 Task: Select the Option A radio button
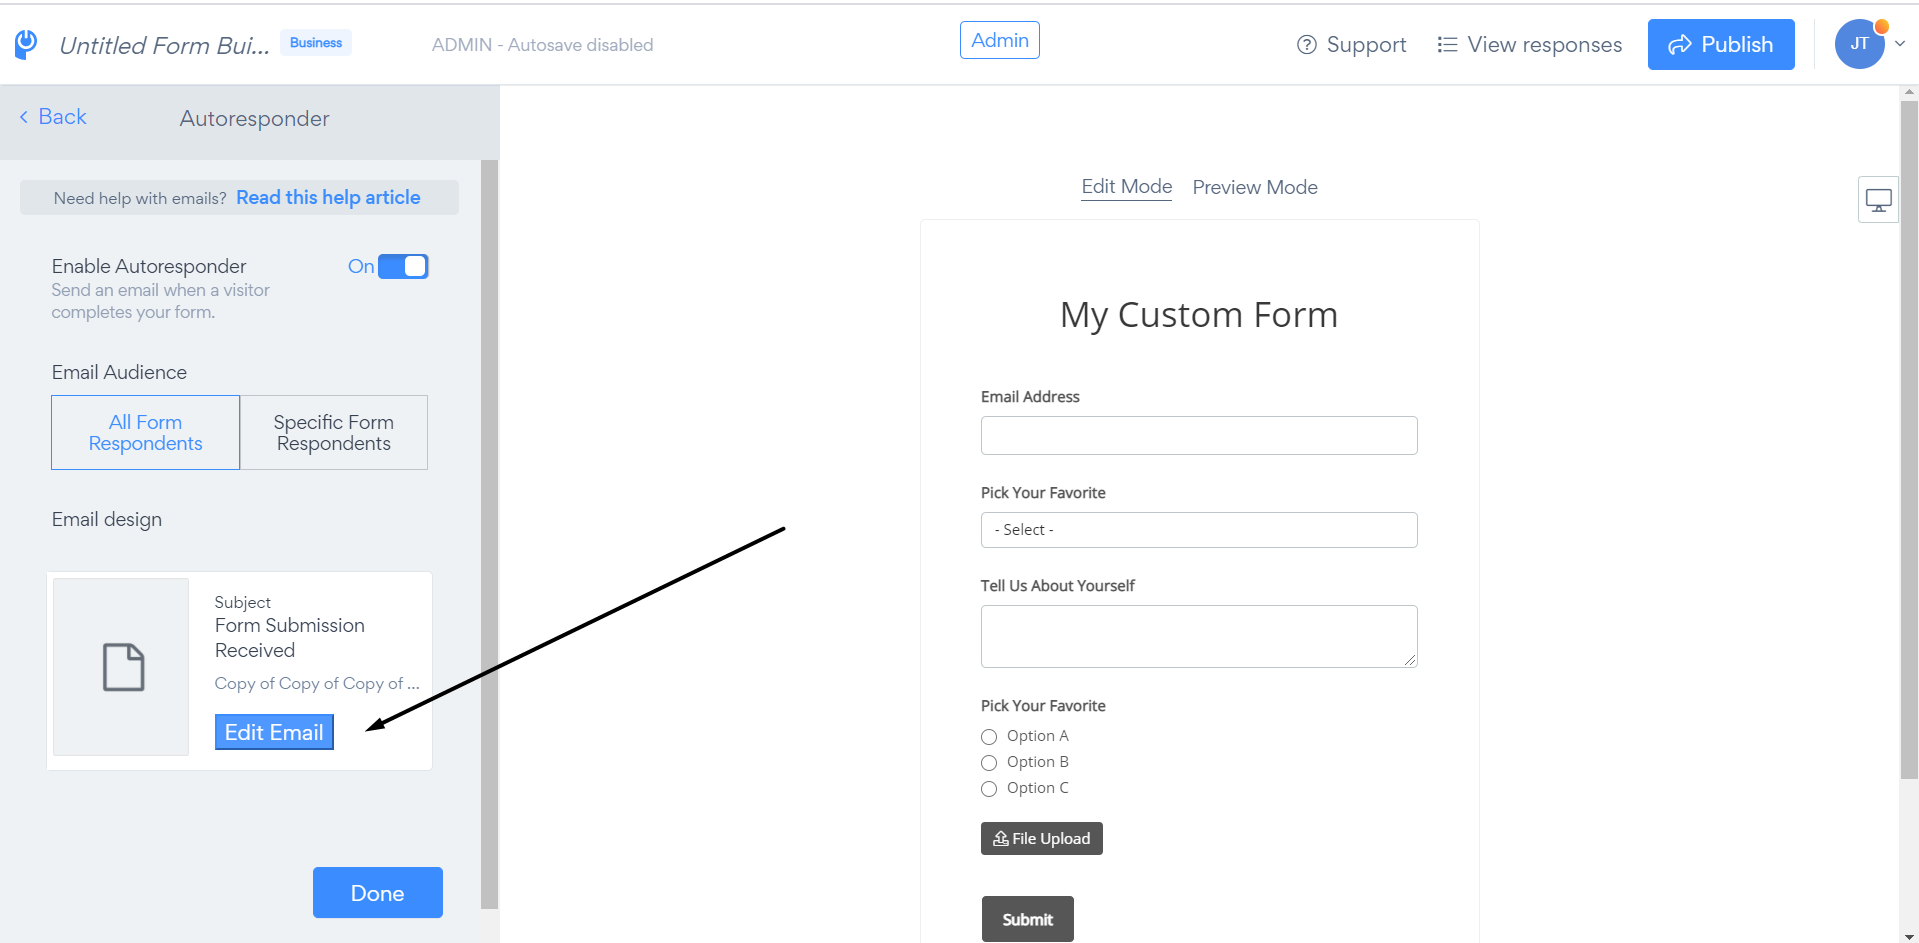tap(989, 737)
